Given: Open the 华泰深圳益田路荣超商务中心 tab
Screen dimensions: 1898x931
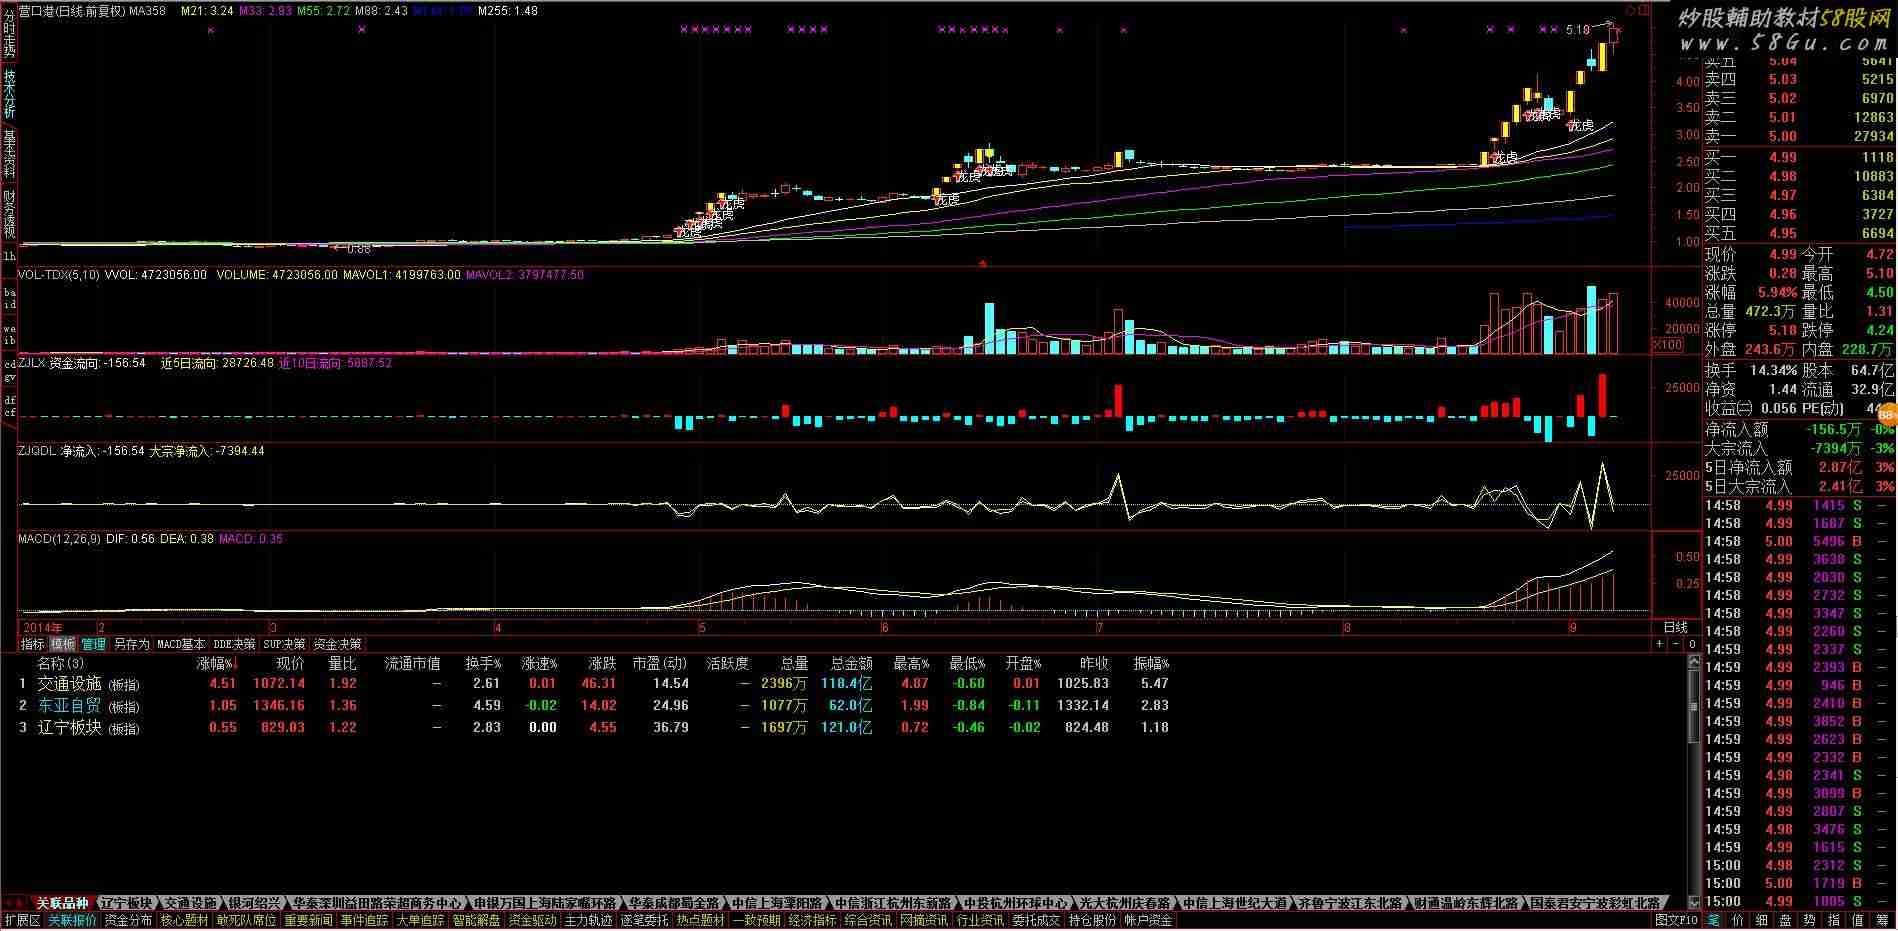Looking at the screenshot, I should pyautogui.click(x=377, y=903).
